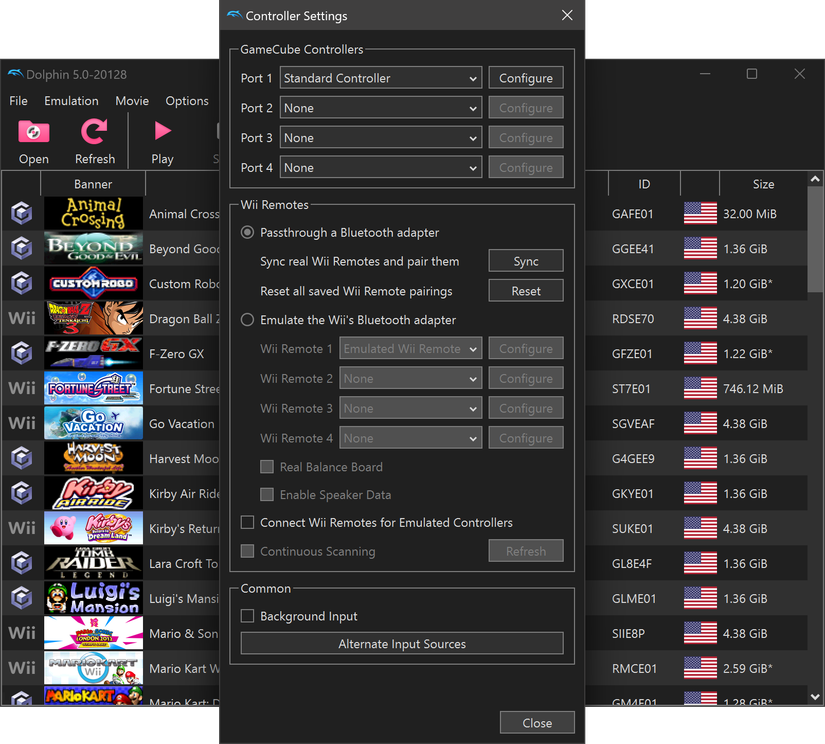
Task: Click USA flag icon for RMCE01 row
Action: tap(700, 668)
